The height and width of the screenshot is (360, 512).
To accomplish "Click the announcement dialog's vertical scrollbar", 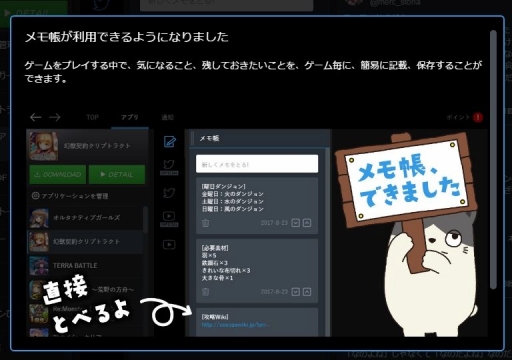I will point(493,160).
